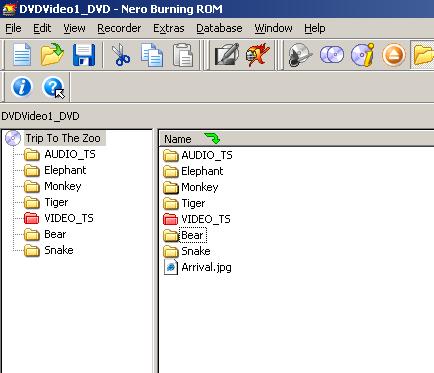This screenshot has height=373, width=434.
Task: Sort by the Name column header
Action: click(178, 139)
